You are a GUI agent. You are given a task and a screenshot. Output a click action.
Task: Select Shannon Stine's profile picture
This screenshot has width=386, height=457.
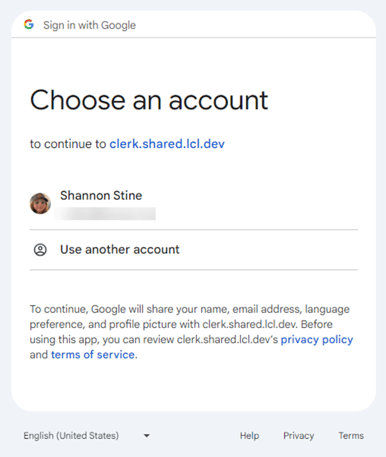pos(40,203)
